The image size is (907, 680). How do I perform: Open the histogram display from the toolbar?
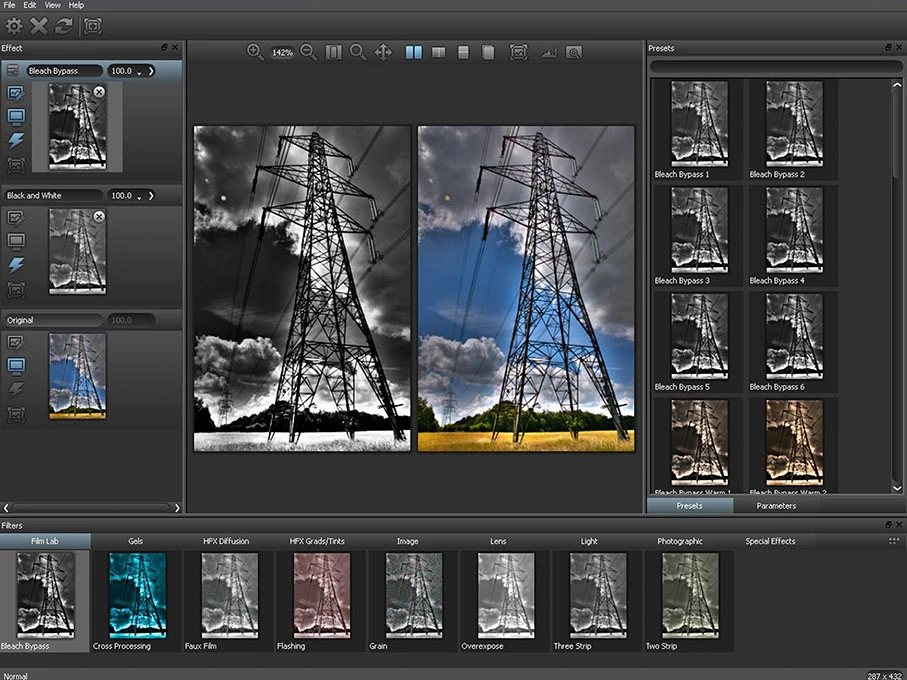click(548, 52)
